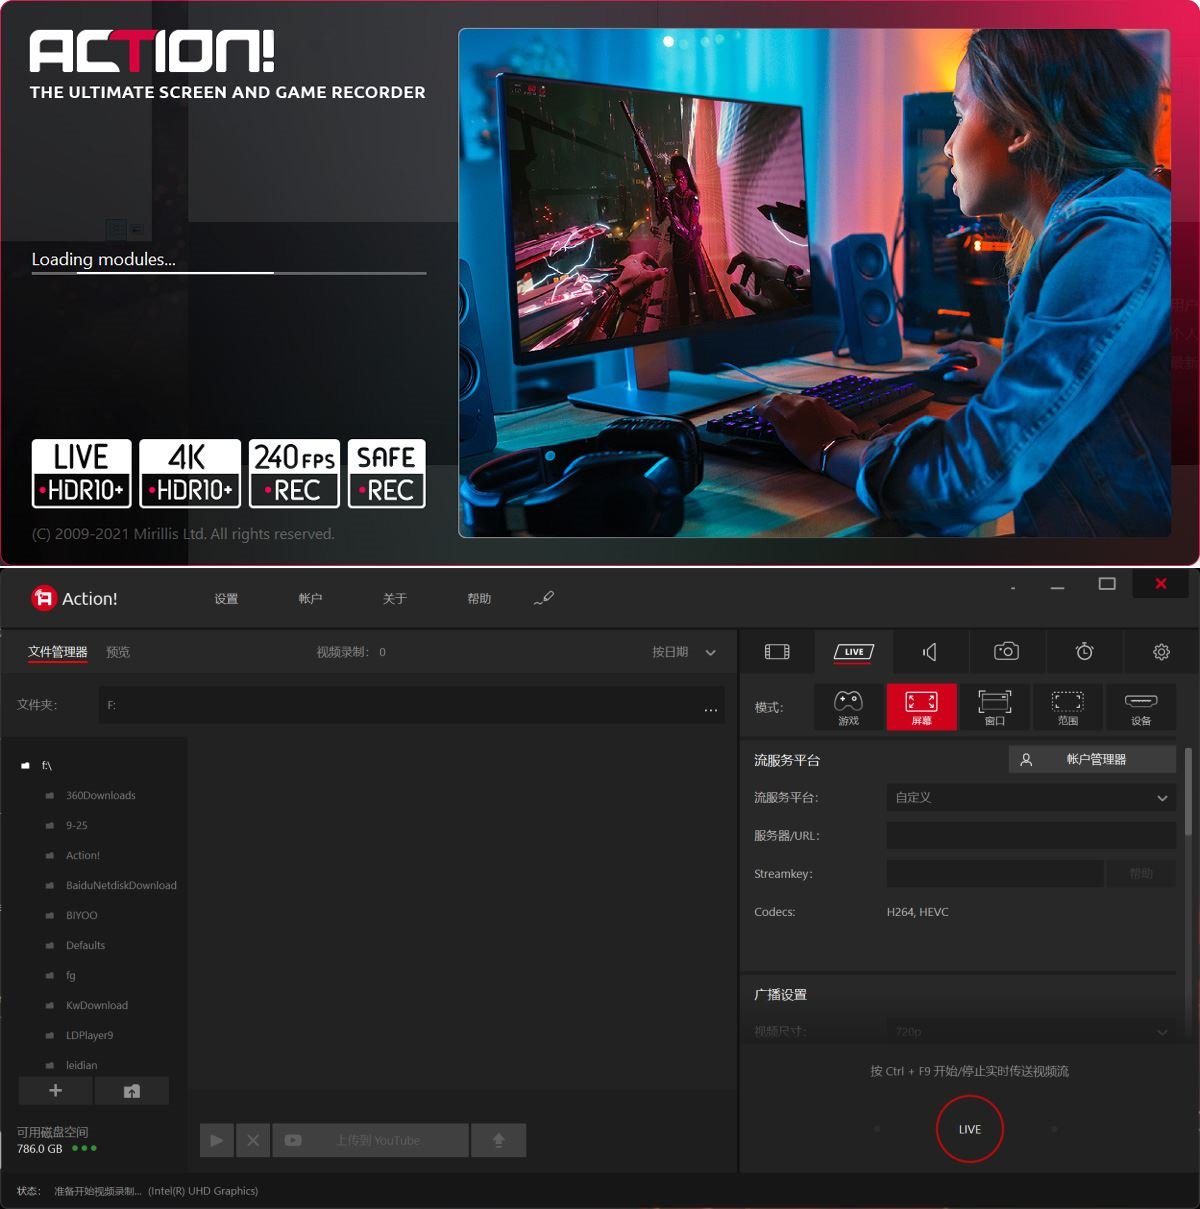The image size is (1200, 1209).
Task: Click the add folder plus icon
Action: [56, 1091]
